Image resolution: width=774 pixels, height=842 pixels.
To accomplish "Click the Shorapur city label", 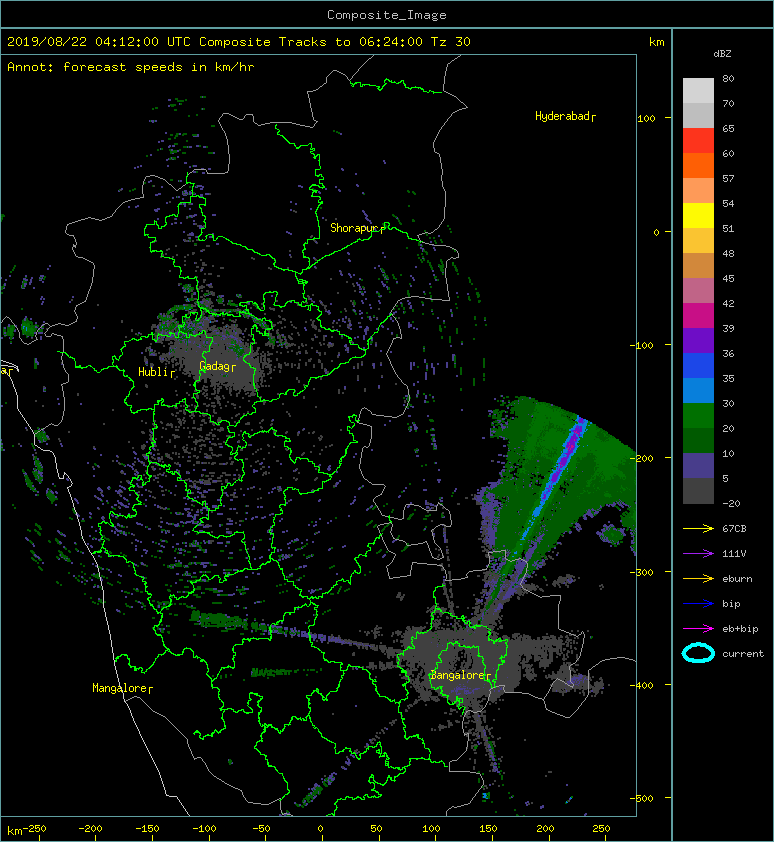I will (357, 228).
